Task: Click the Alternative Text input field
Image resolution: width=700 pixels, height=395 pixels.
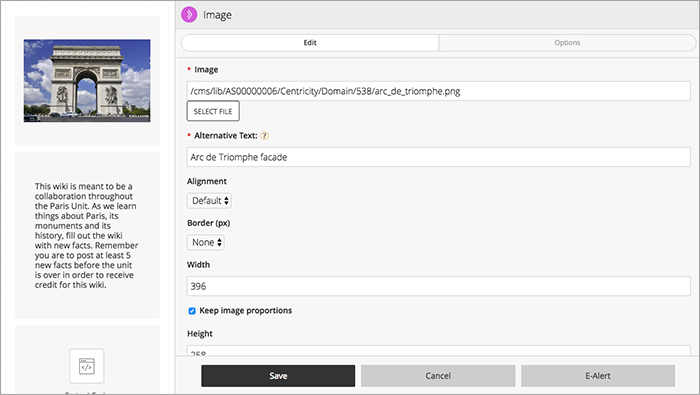Action: pyautogui.click(x=438, y=157)
